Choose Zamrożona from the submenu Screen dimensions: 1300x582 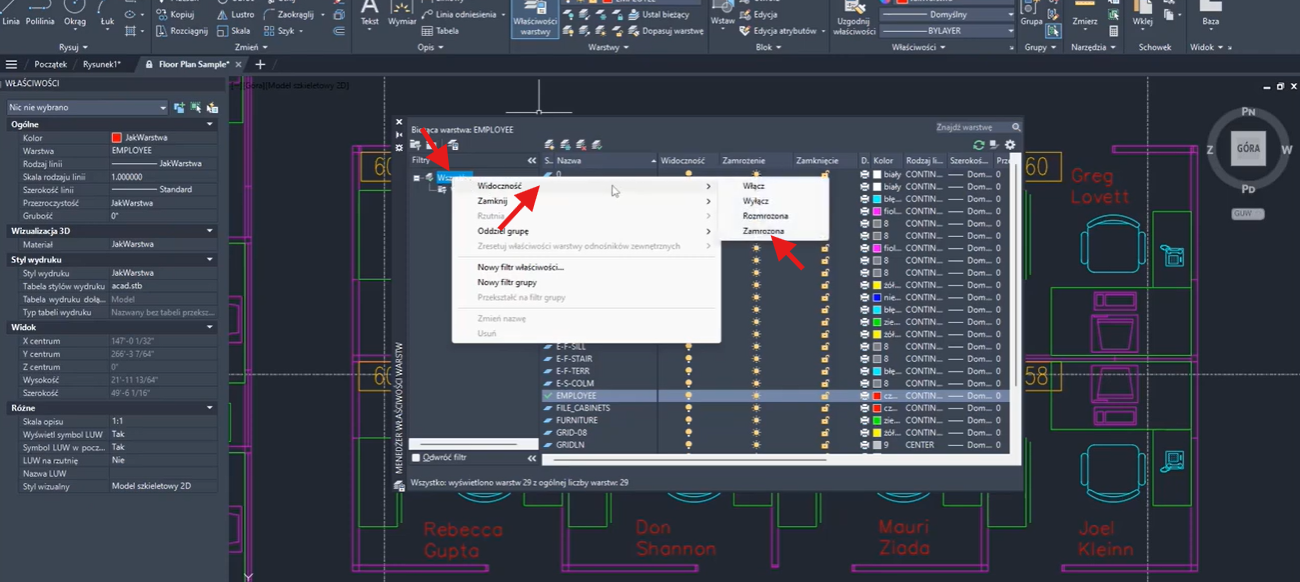[x=764, y=231]
